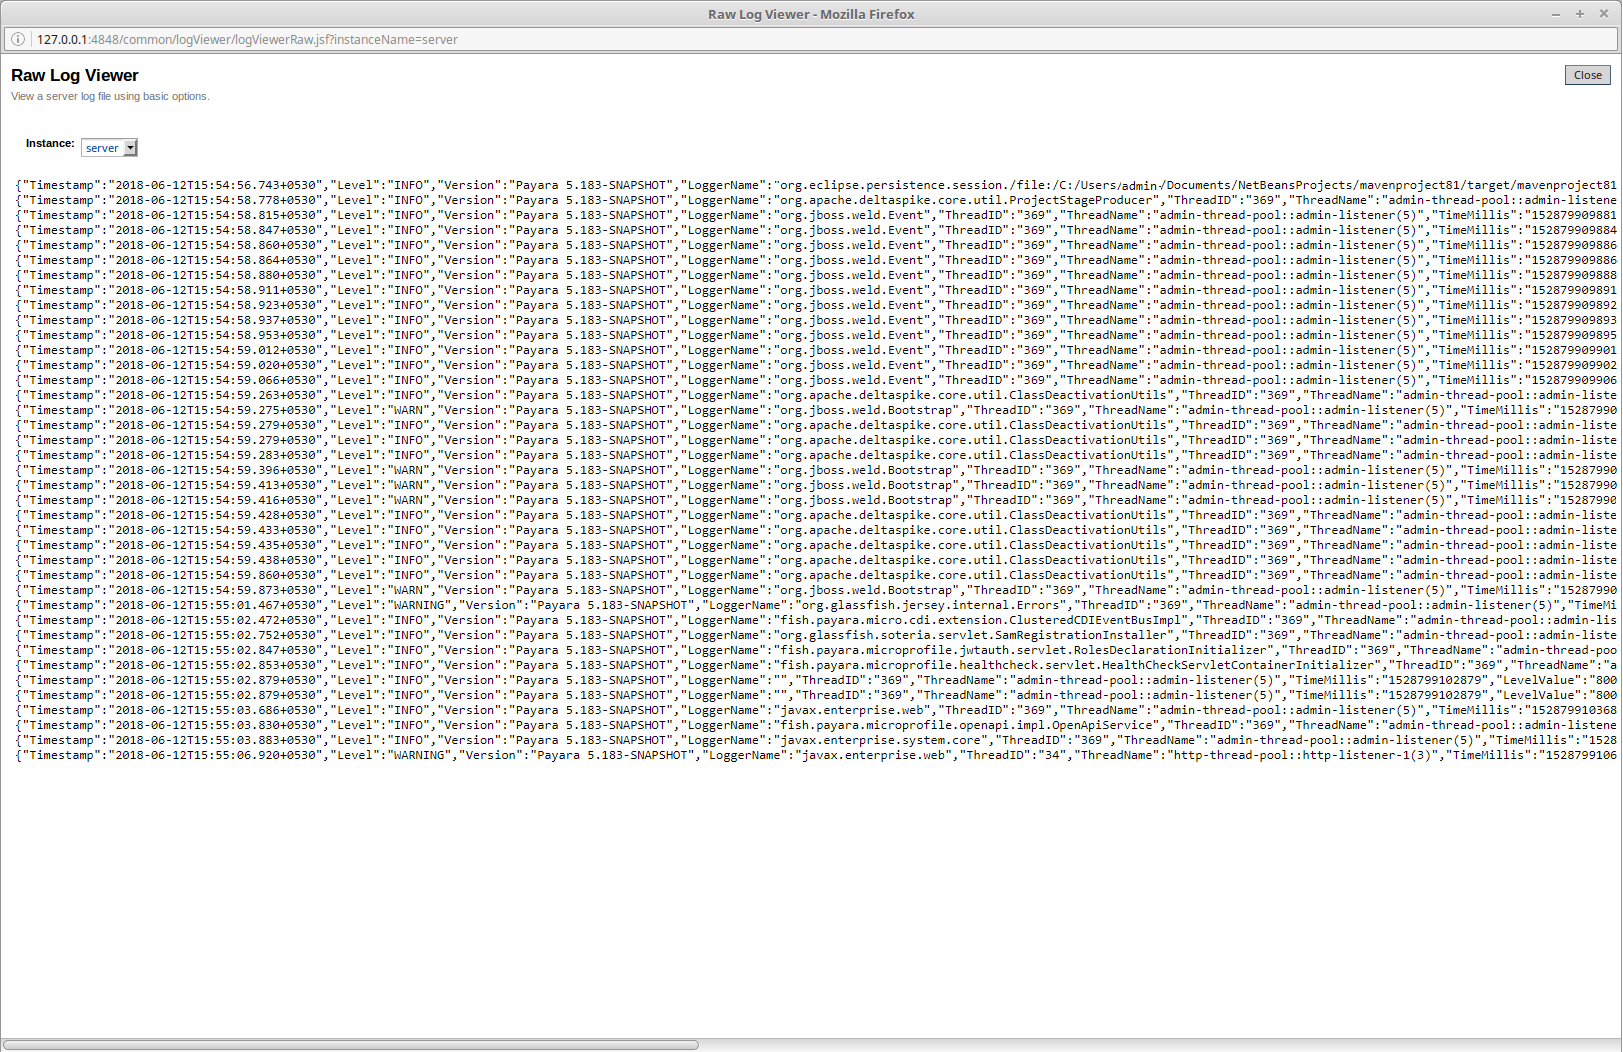Screen dimensions: 1623x1052
Task: Click inside the address bar URL field
Action: (300, 39)
